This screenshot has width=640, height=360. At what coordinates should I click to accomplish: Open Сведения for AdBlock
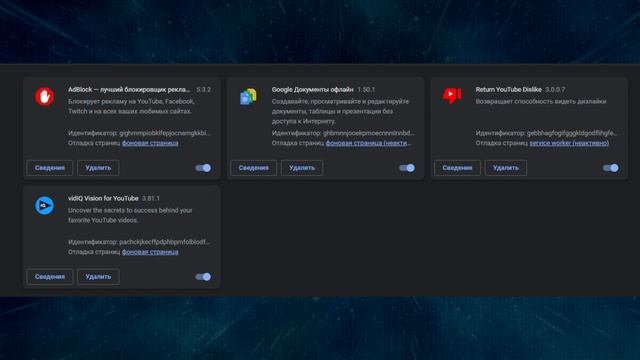(50, 168)
